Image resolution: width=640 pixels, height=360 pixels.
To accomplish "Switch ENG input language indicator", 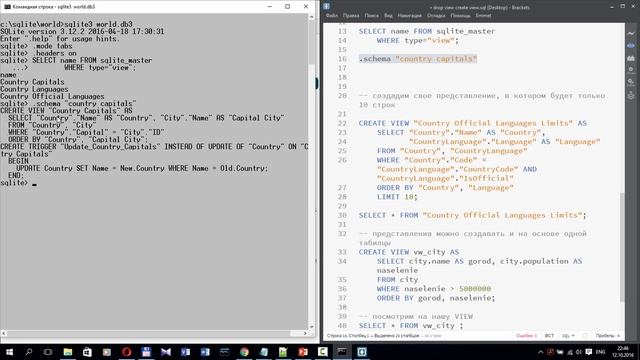I will (x=600, y=352).
